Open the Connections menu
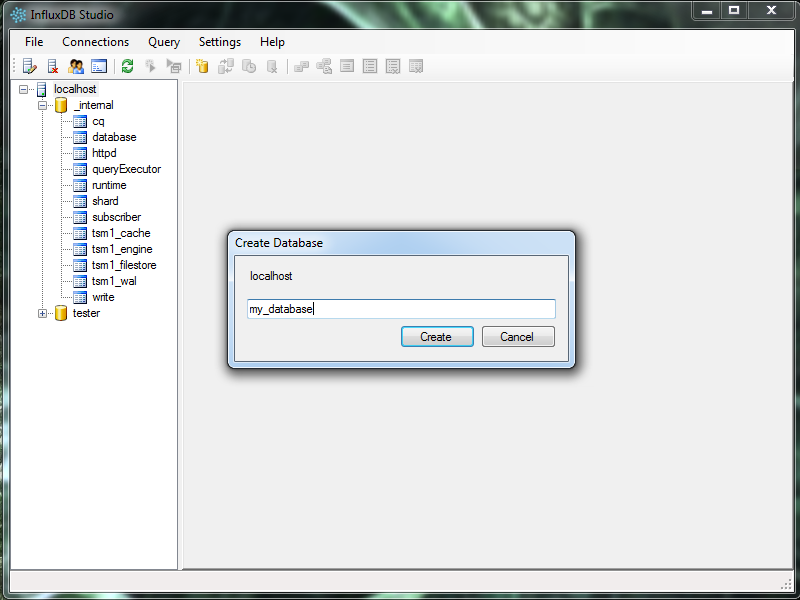 [95, 42]
